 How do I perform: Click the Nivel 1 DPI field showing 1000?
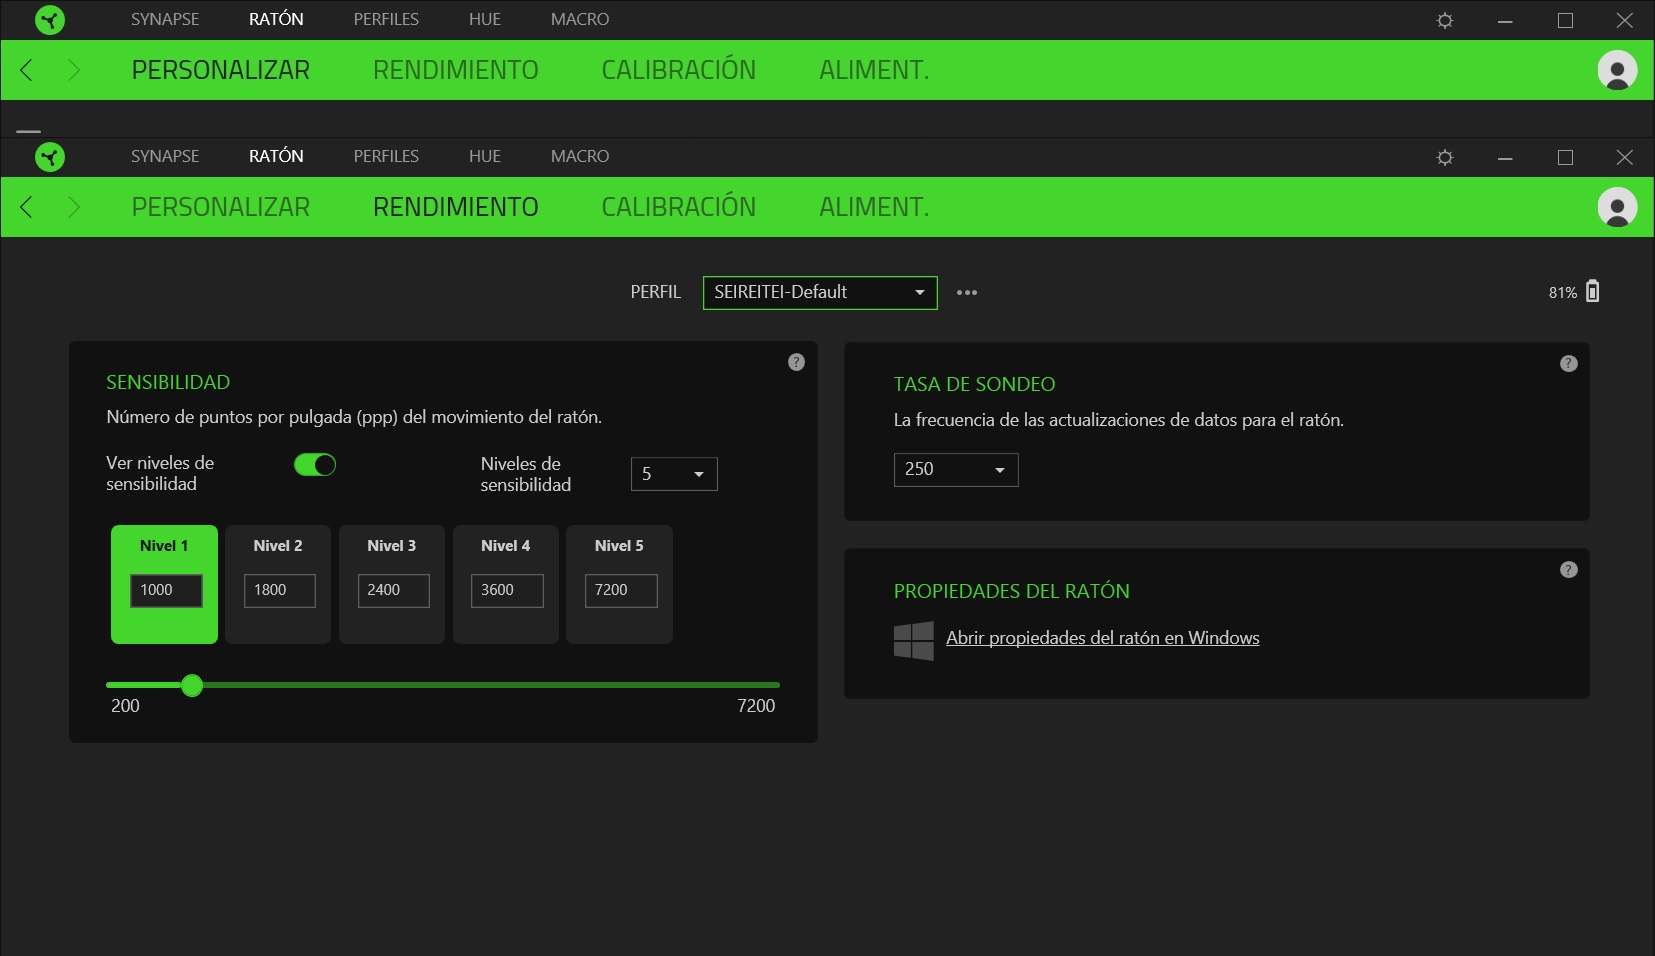[166, 590]
